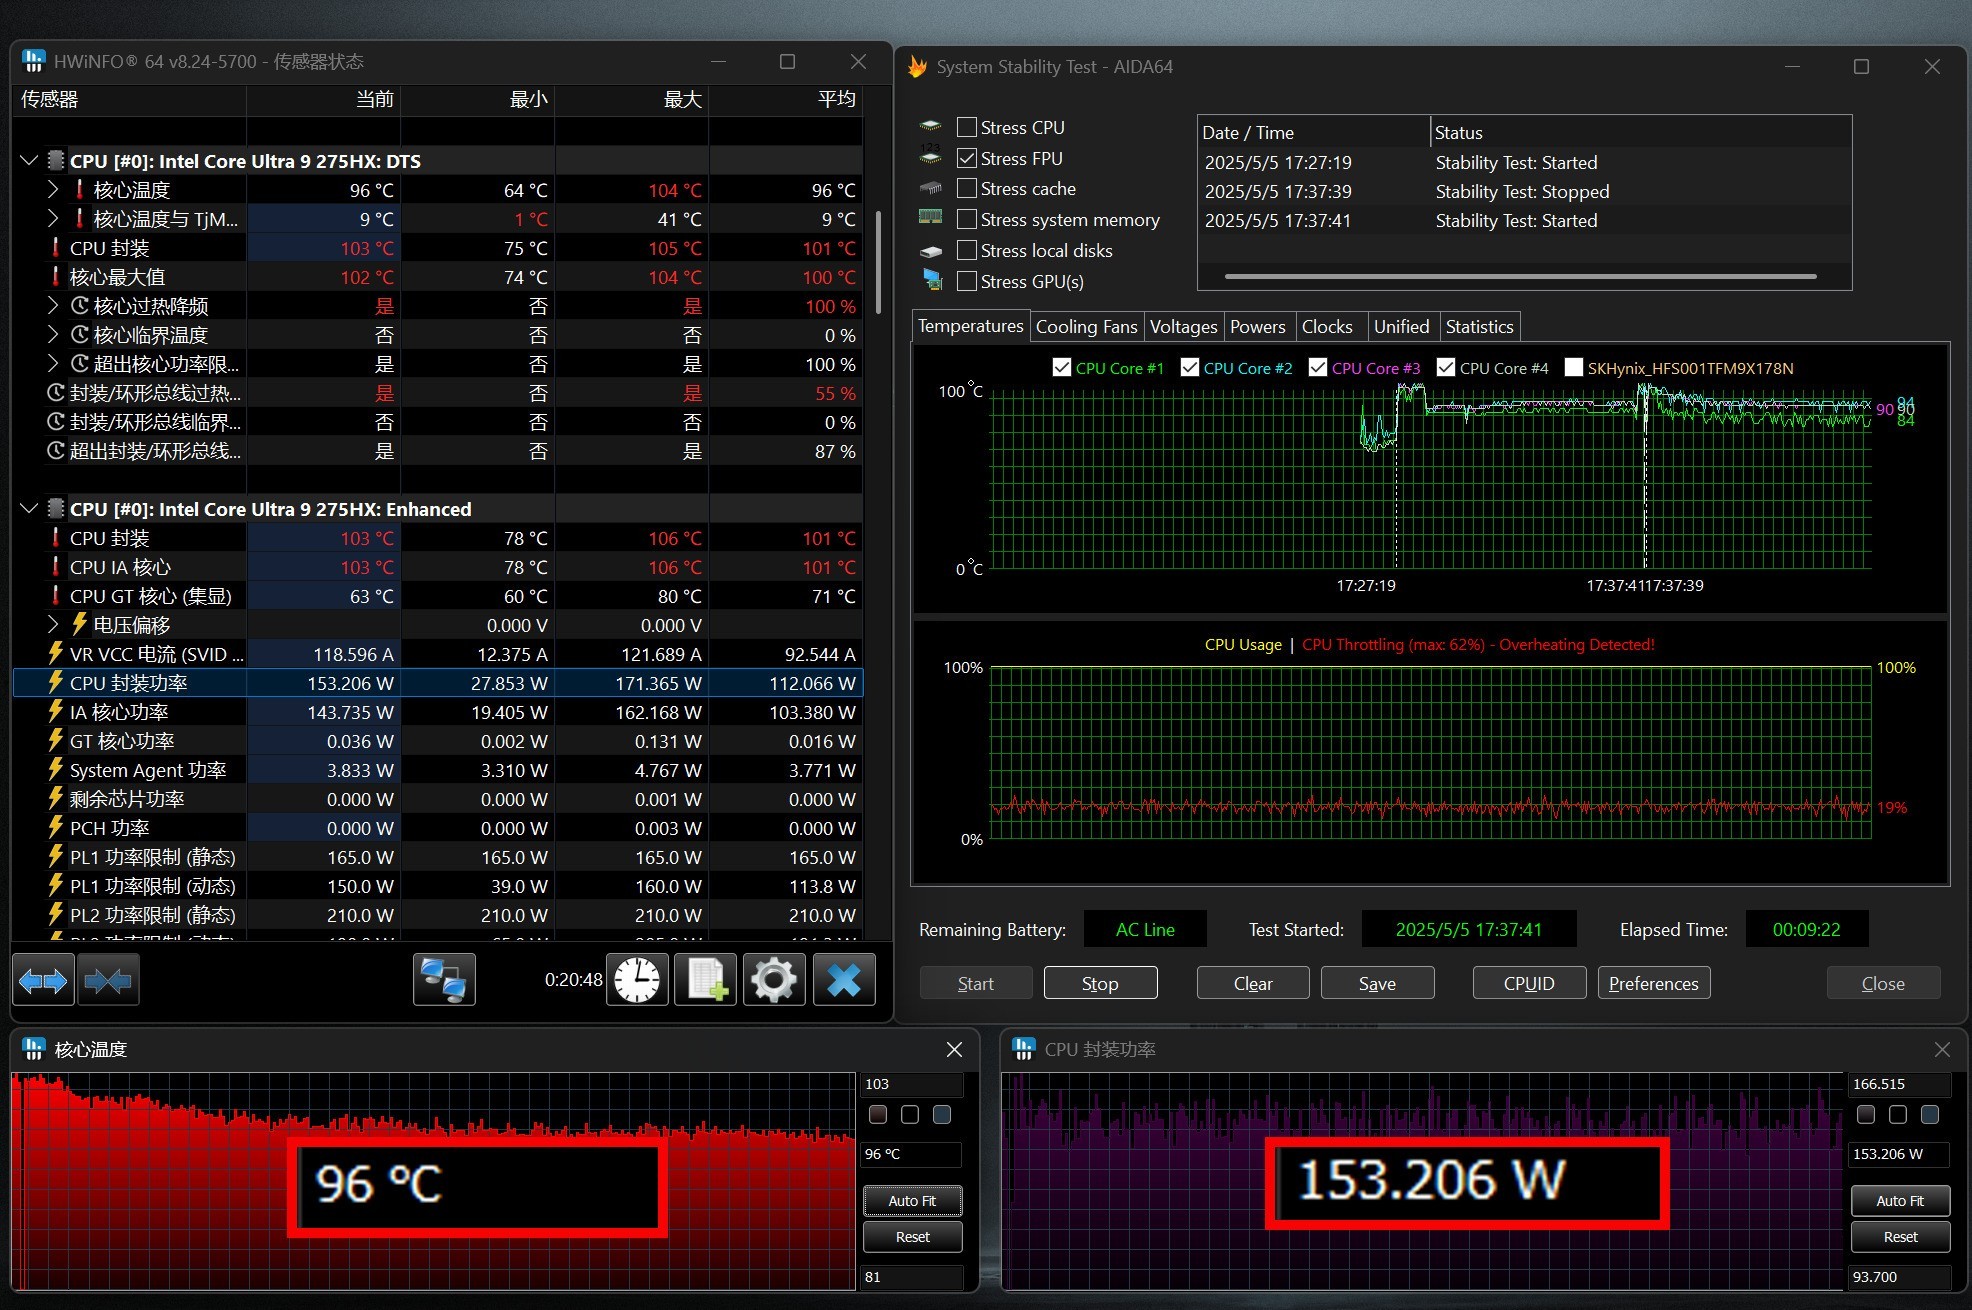Expand the 核心温度 sensor row
This screenshot has height=1310, width=1972.
(x=53, y=190)
